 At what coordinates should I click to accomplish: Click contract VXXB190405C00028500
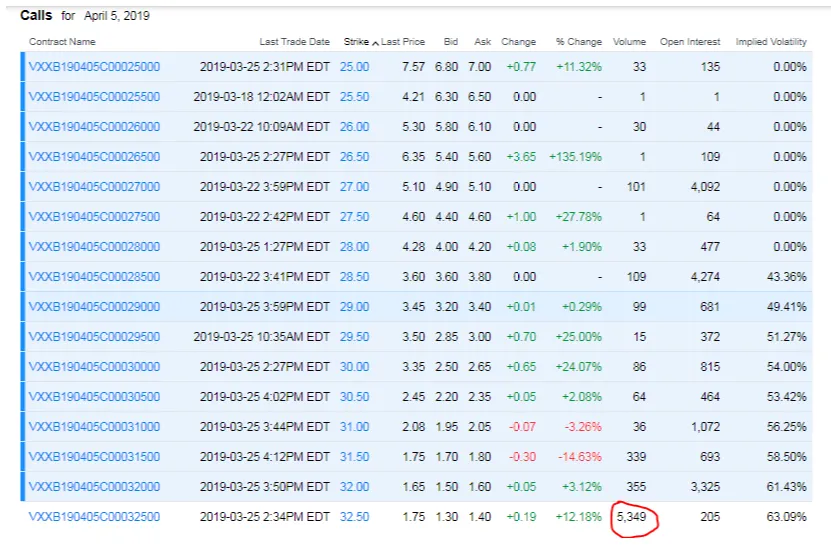94,277
